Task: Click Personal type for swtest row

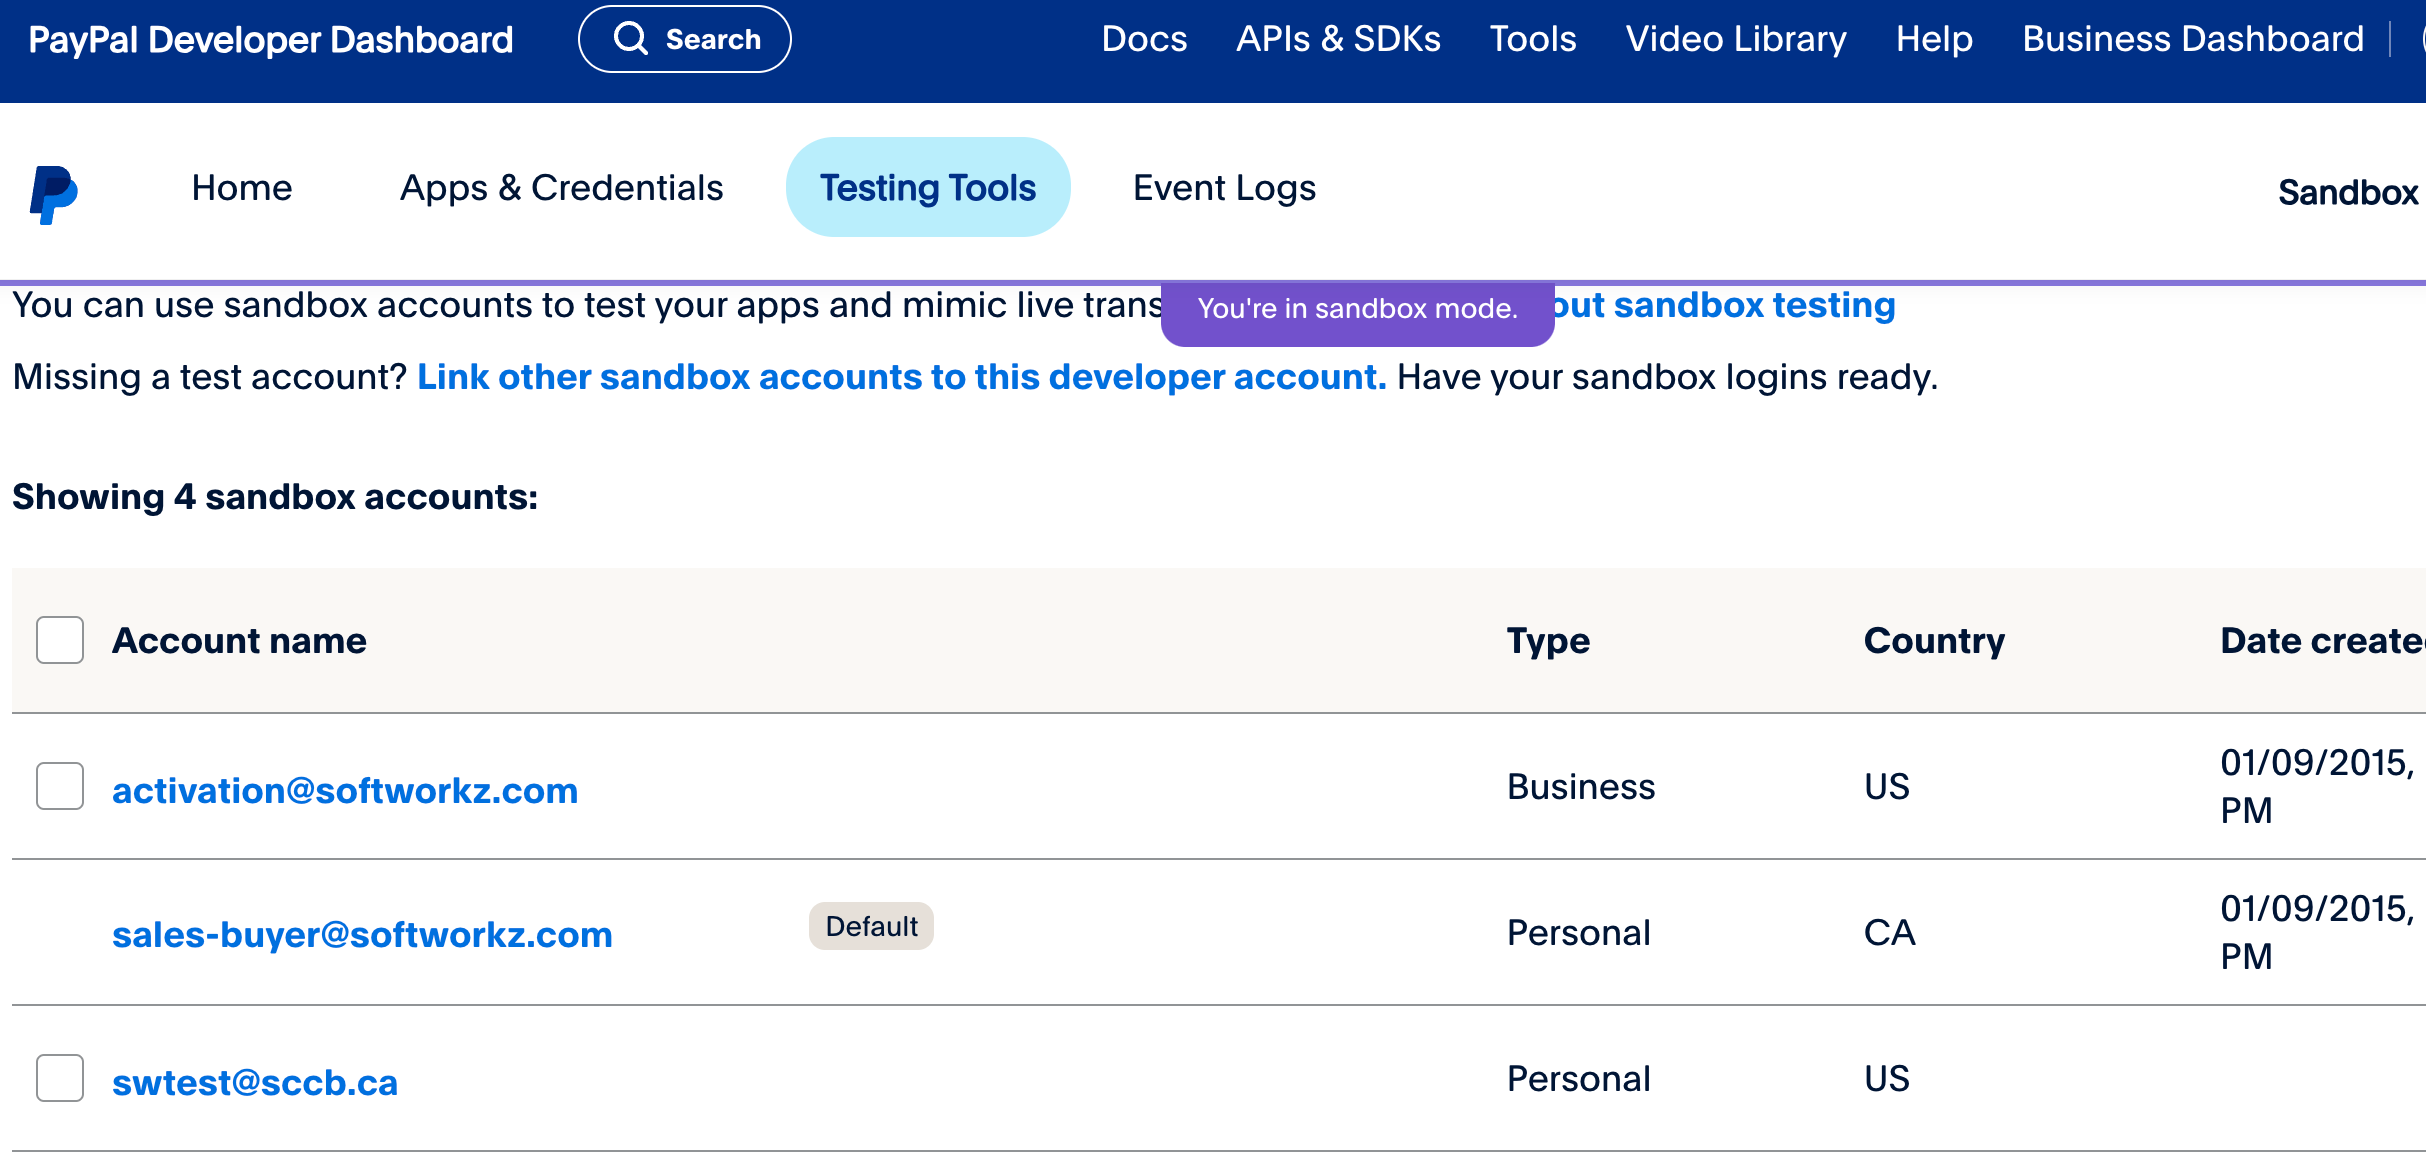Action: point(1578,1078)
